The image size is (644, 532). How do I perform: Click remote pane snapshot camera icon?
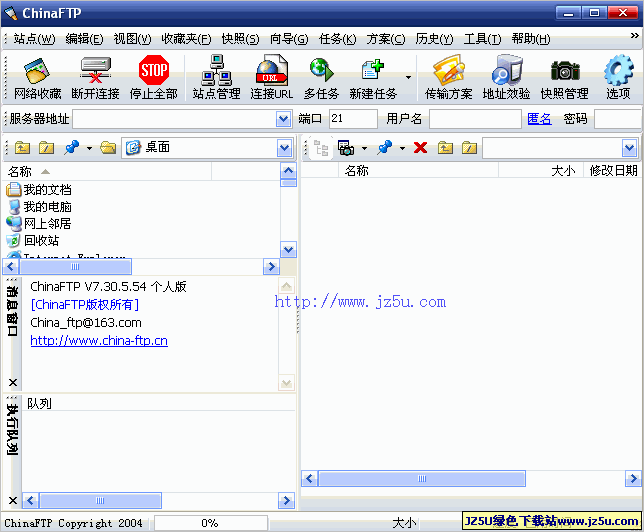click(346, 148)
